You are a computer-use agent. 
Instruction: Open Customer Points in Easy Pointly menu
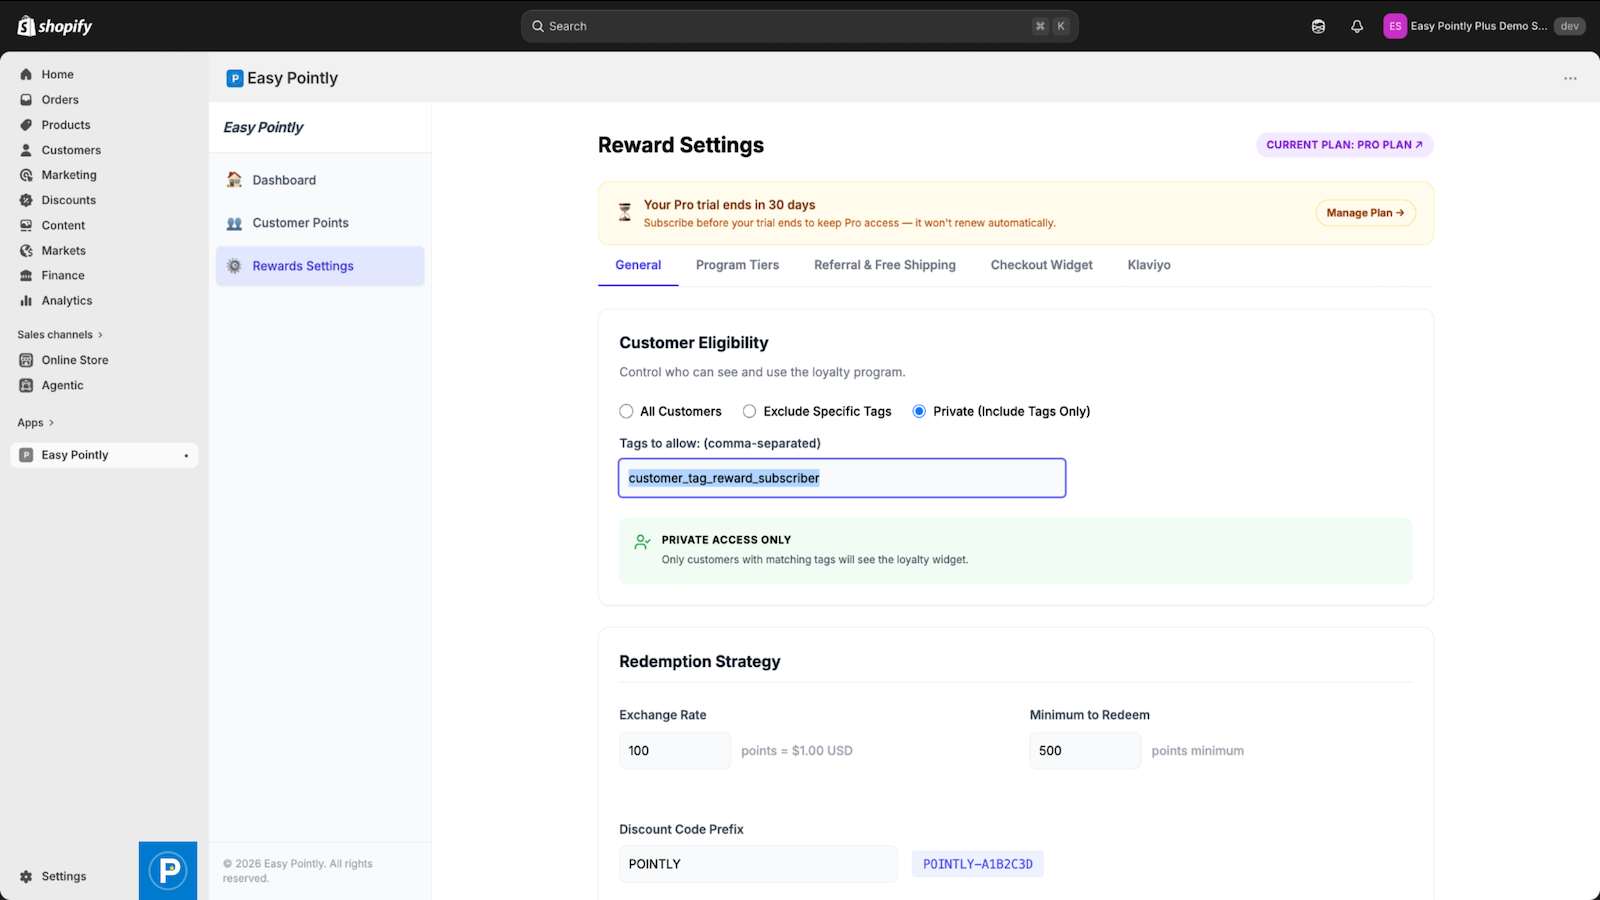(x=320, y=223)
